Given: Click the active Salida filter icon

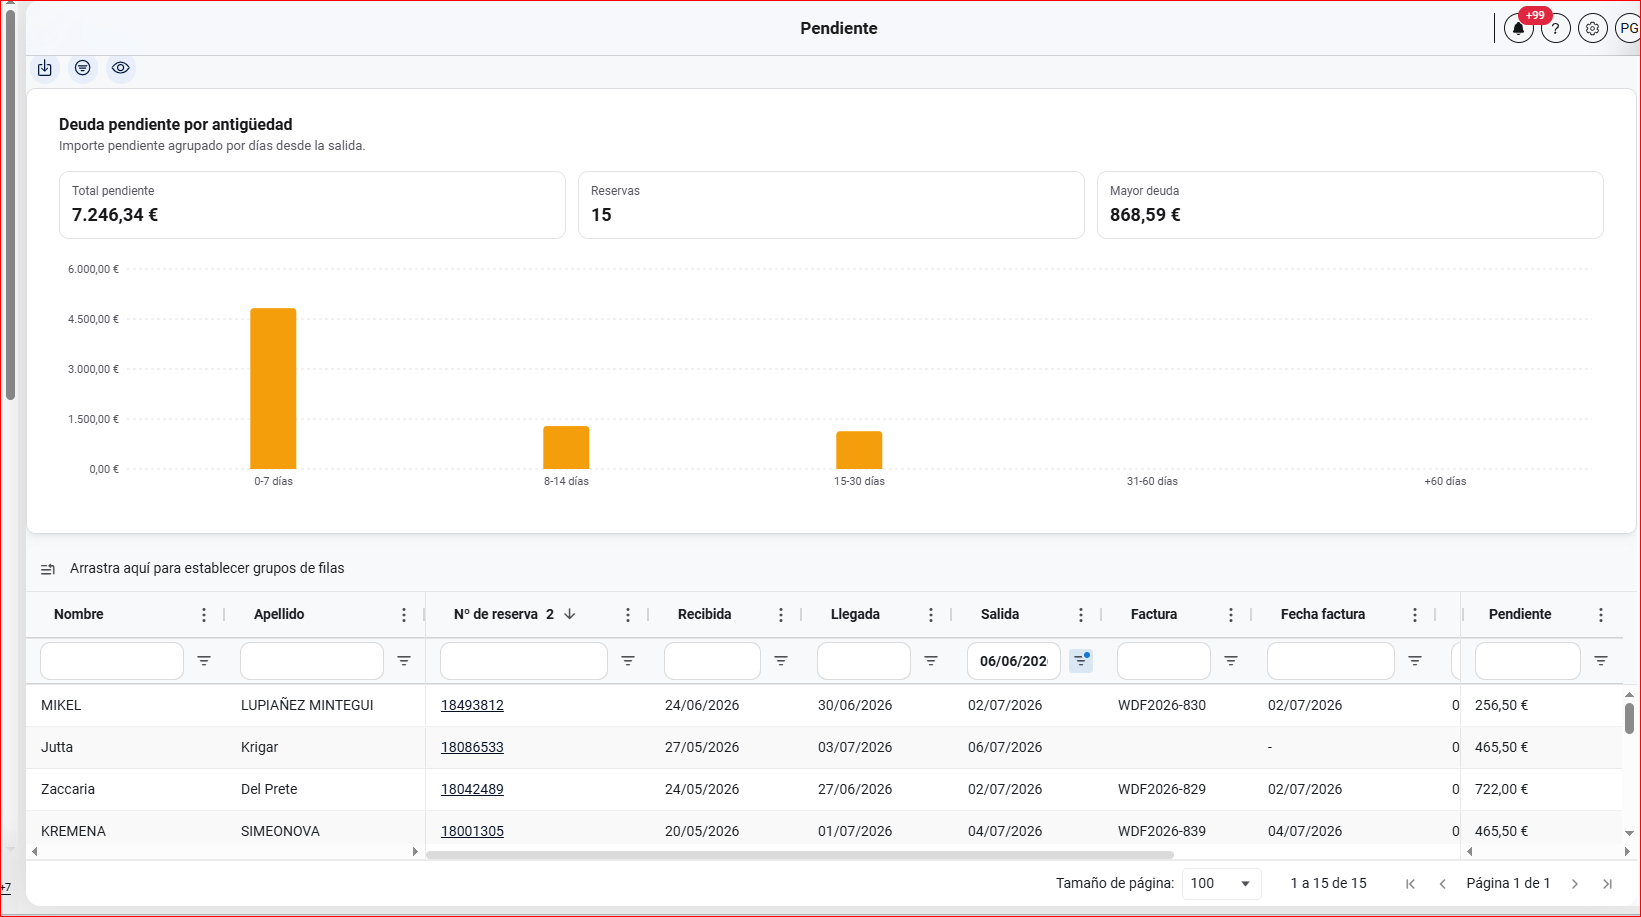Looking at the screenshot, I should [x=1081, y=661].
